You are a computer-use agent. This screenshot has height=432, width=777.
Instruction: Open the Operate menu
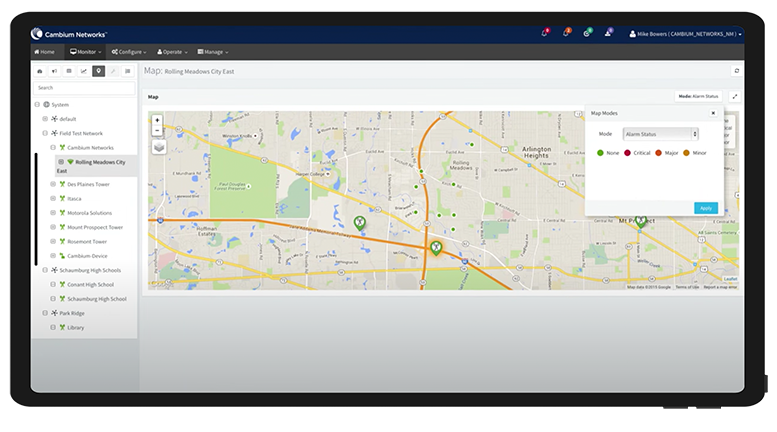click(x=172, y=52)
